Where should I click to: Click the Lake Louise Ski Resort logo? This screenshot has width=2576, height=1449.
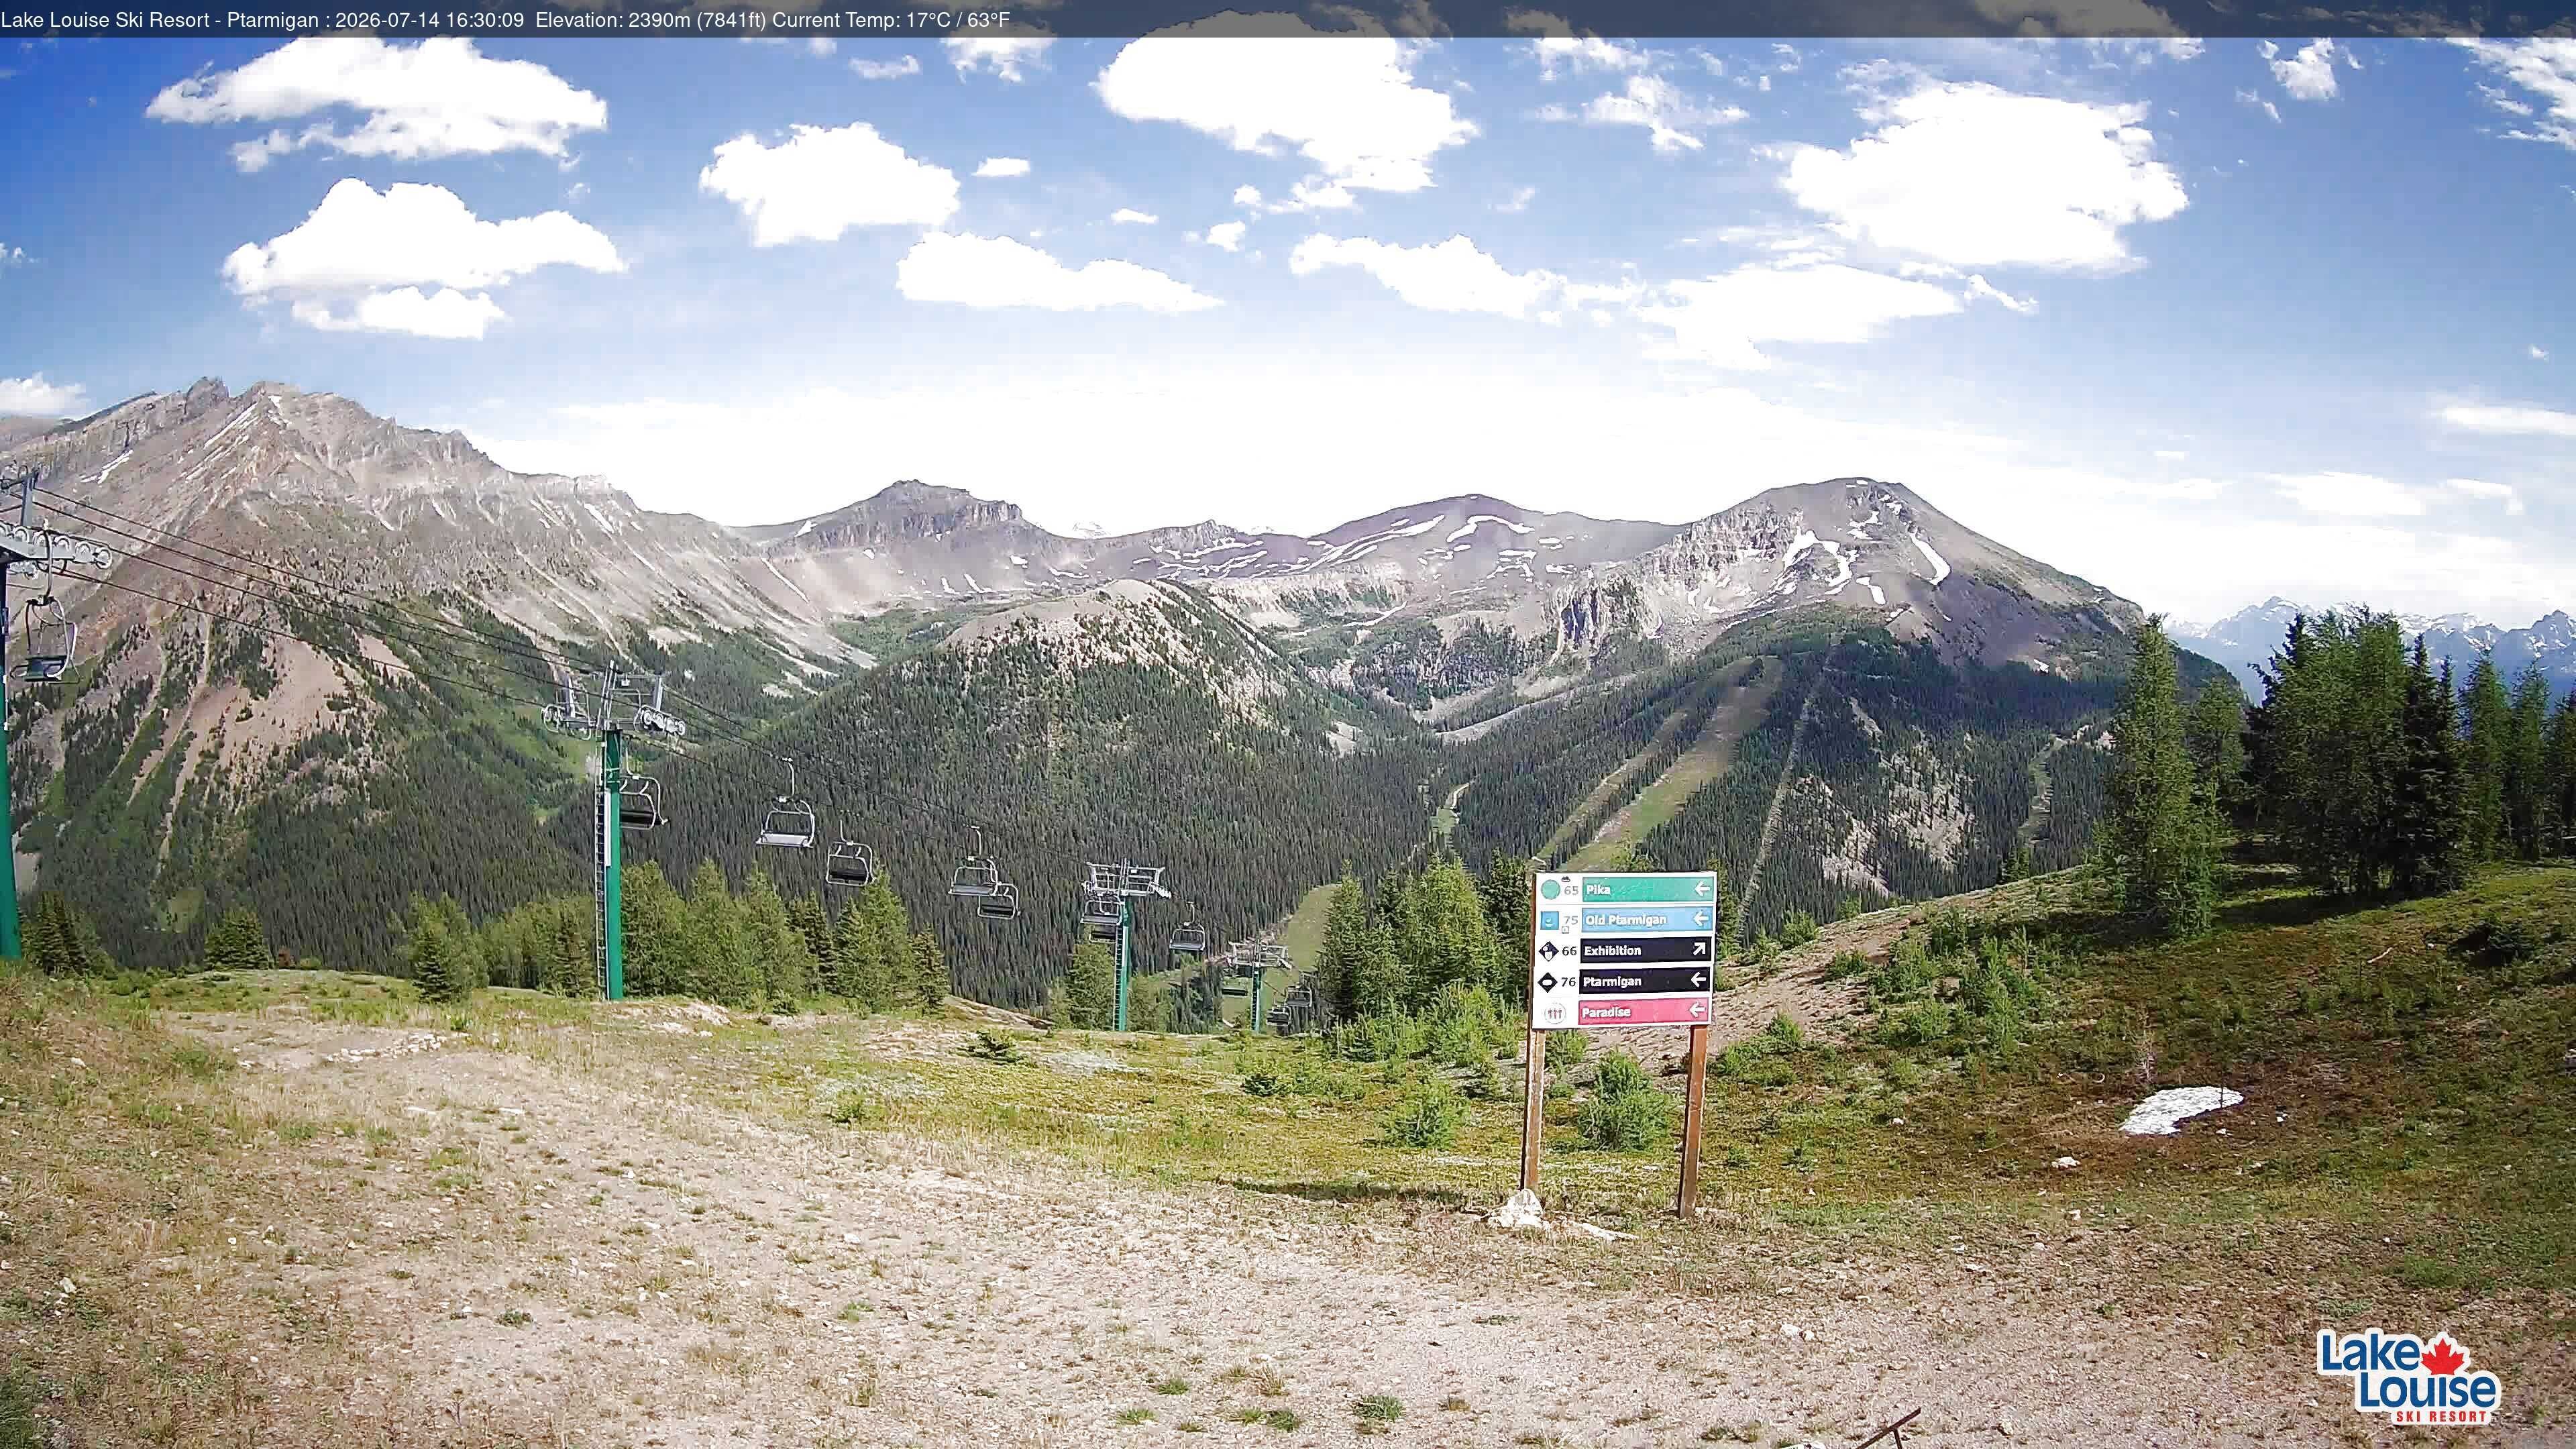[x=2408, y=1377]
